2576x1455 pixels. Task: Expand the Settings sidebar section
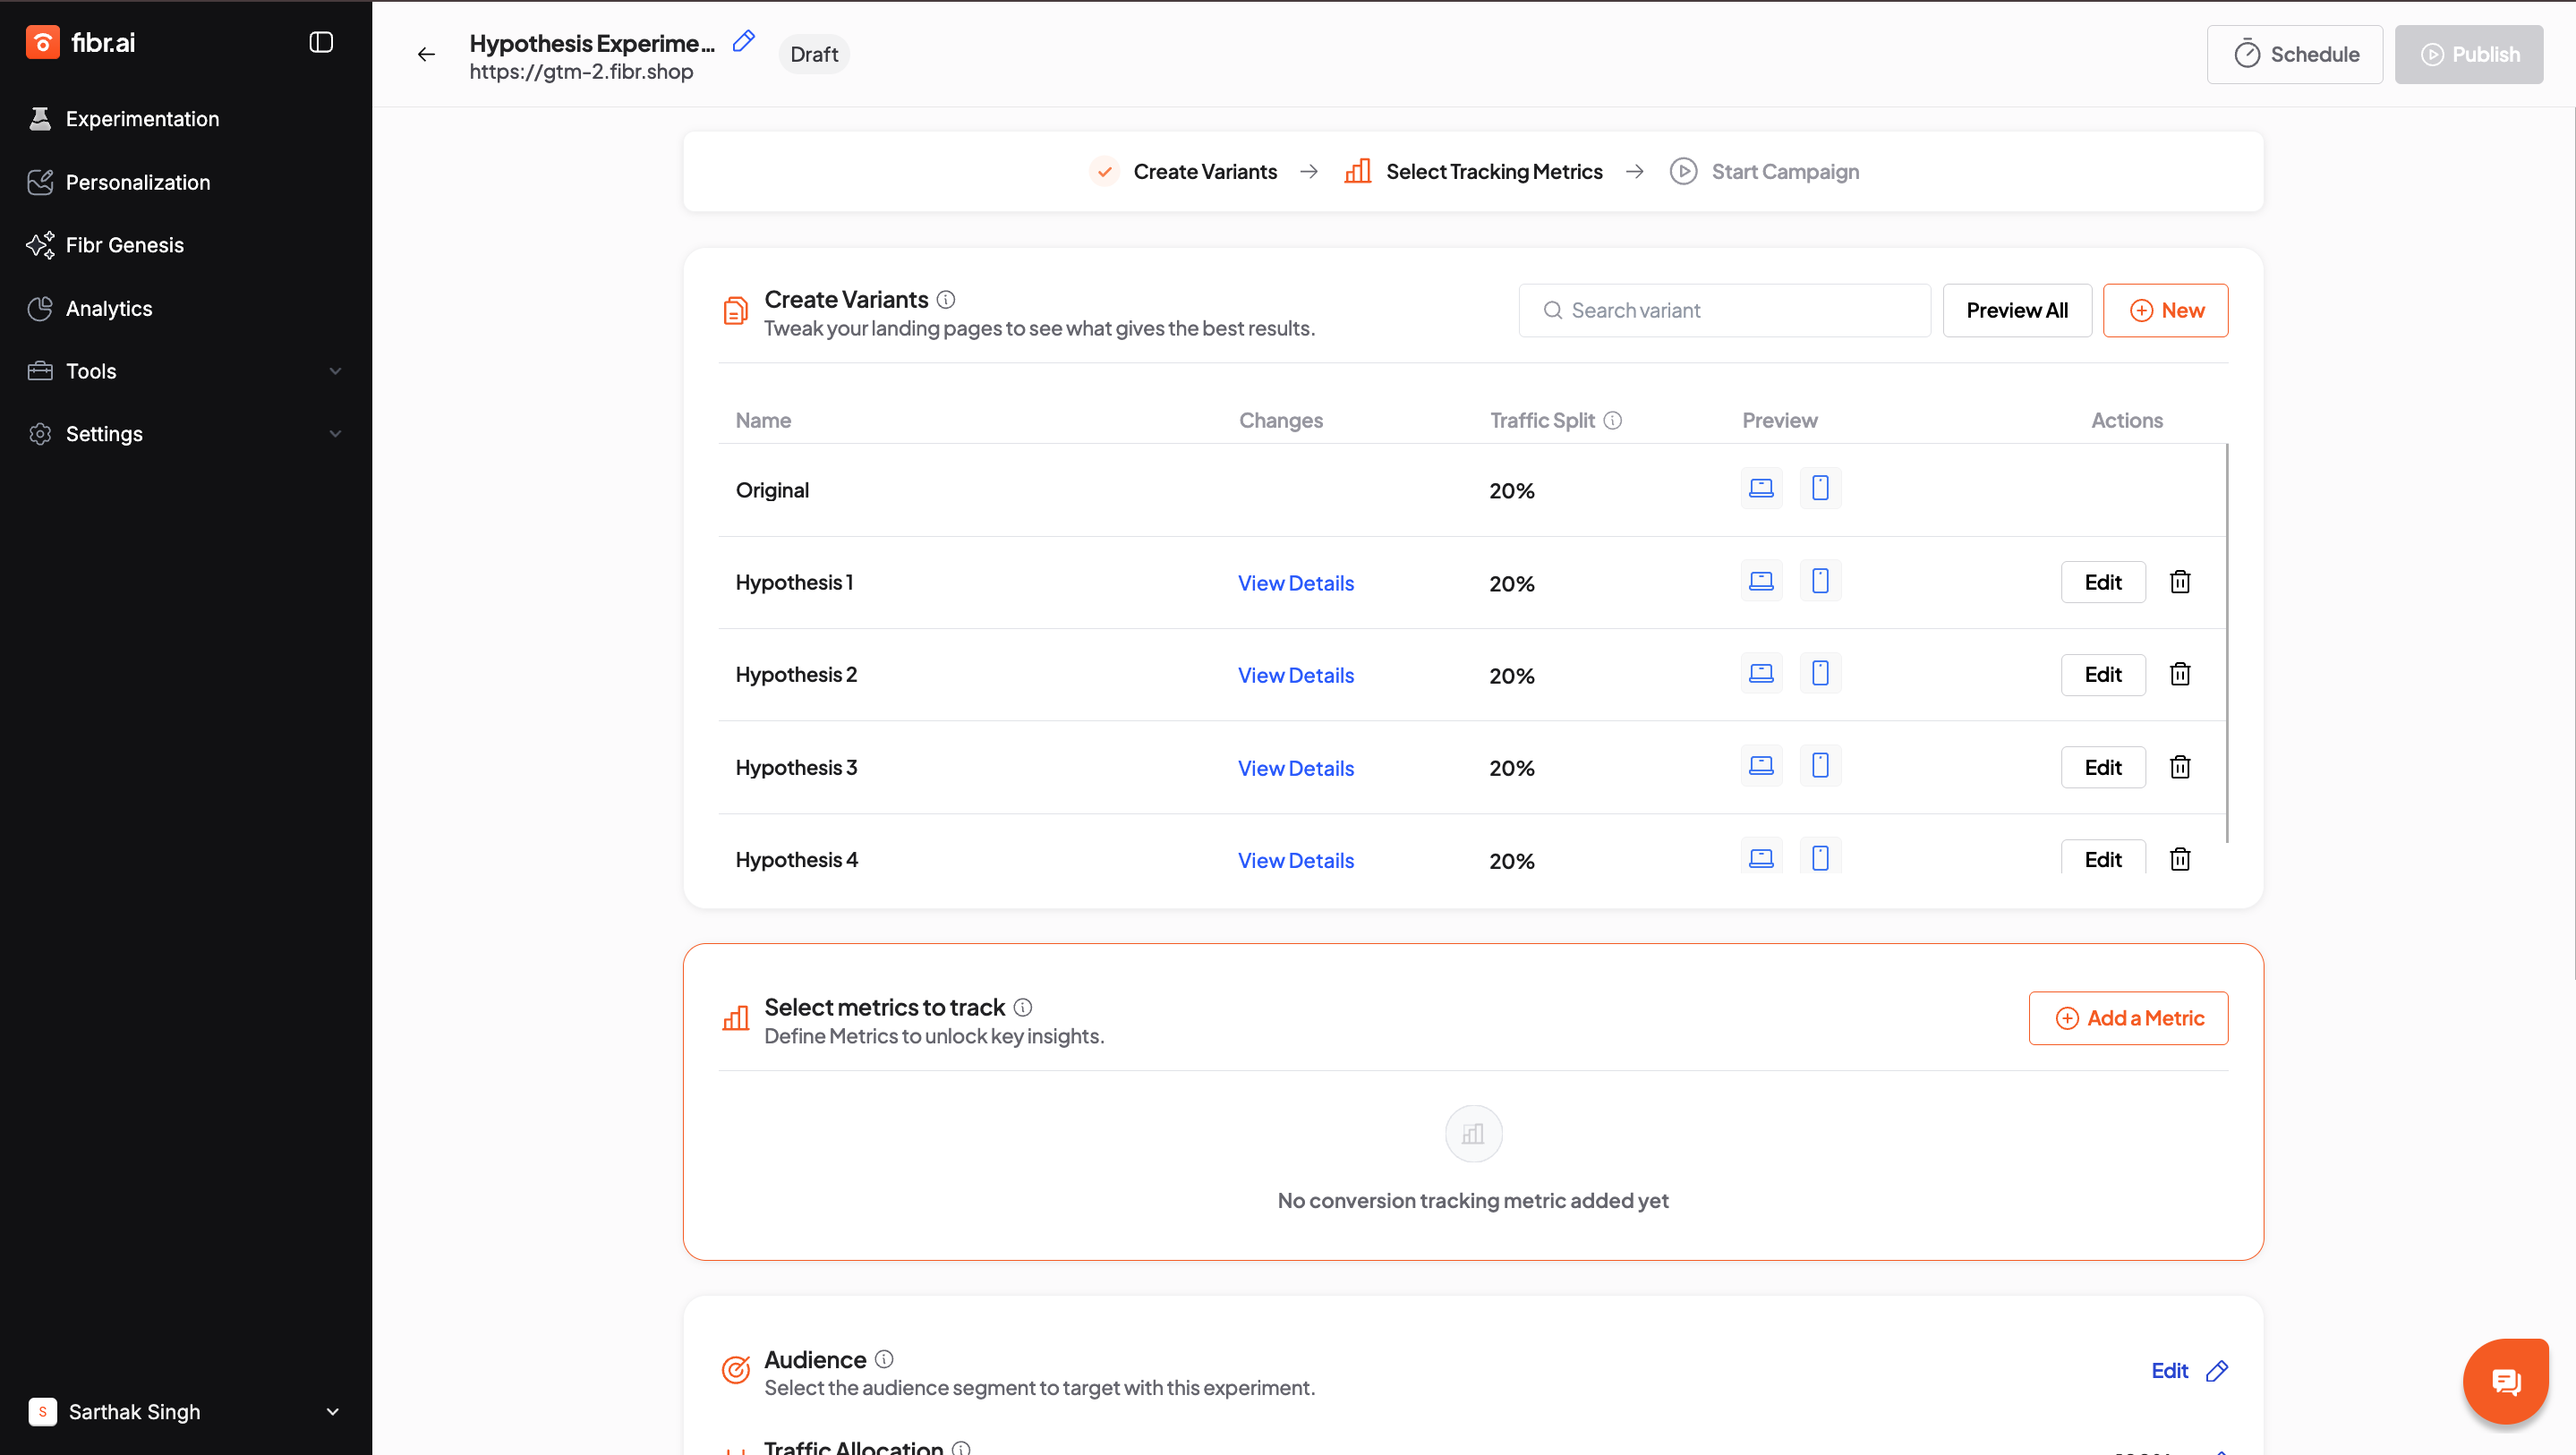(x=335, y=434)
